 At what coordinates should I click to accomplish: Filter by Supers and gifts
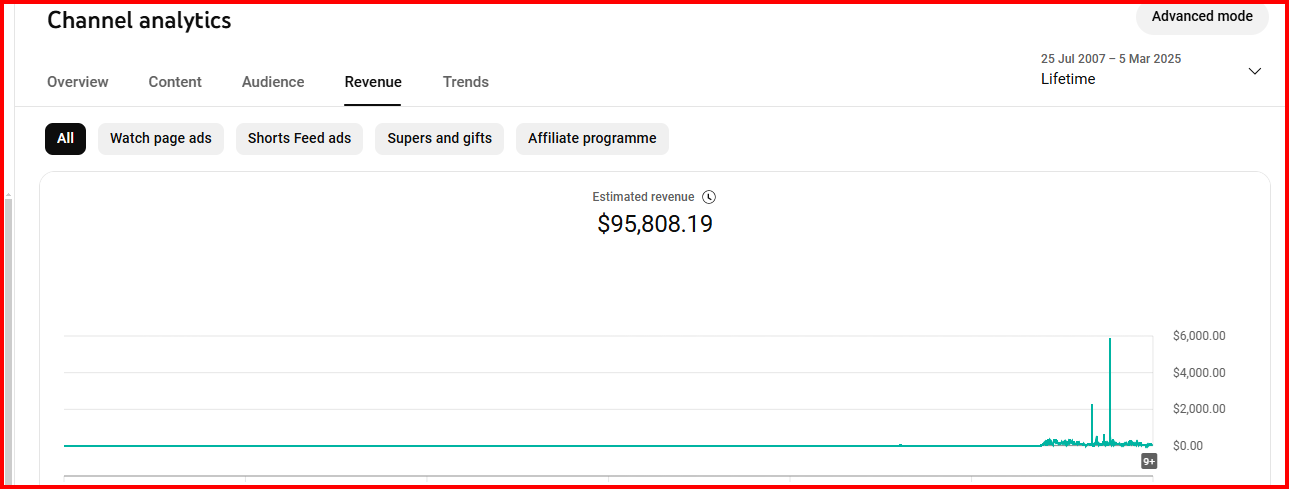point(440,139)
